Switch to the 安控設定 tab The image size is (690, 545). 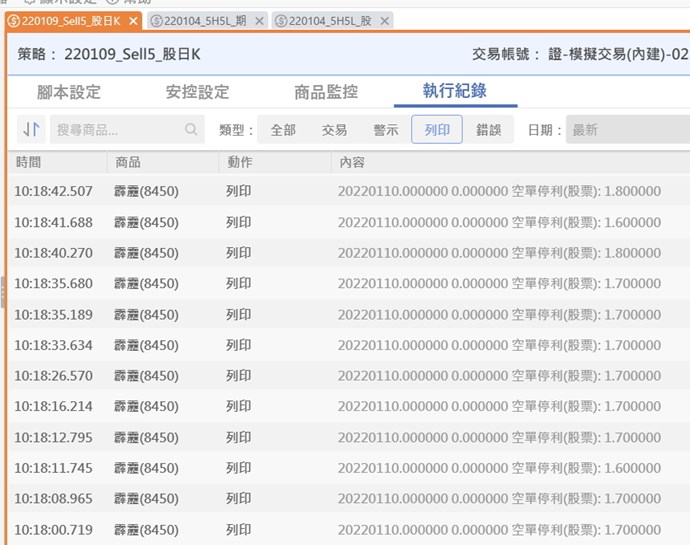[x=197, y=92]
